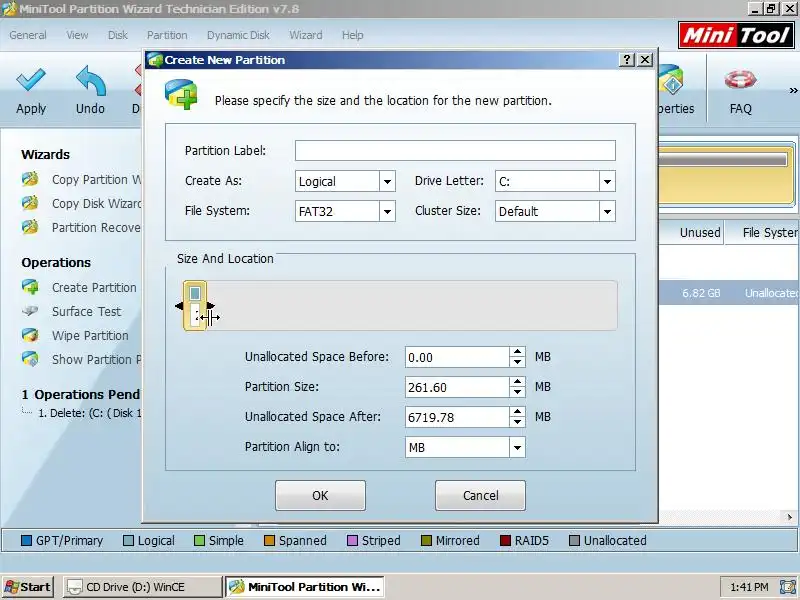Image resolution: width=800 pixels, height=600 pixels.
Task: Click the horizontal scrollbar right arrow
Action: click(x=789, y=517)
